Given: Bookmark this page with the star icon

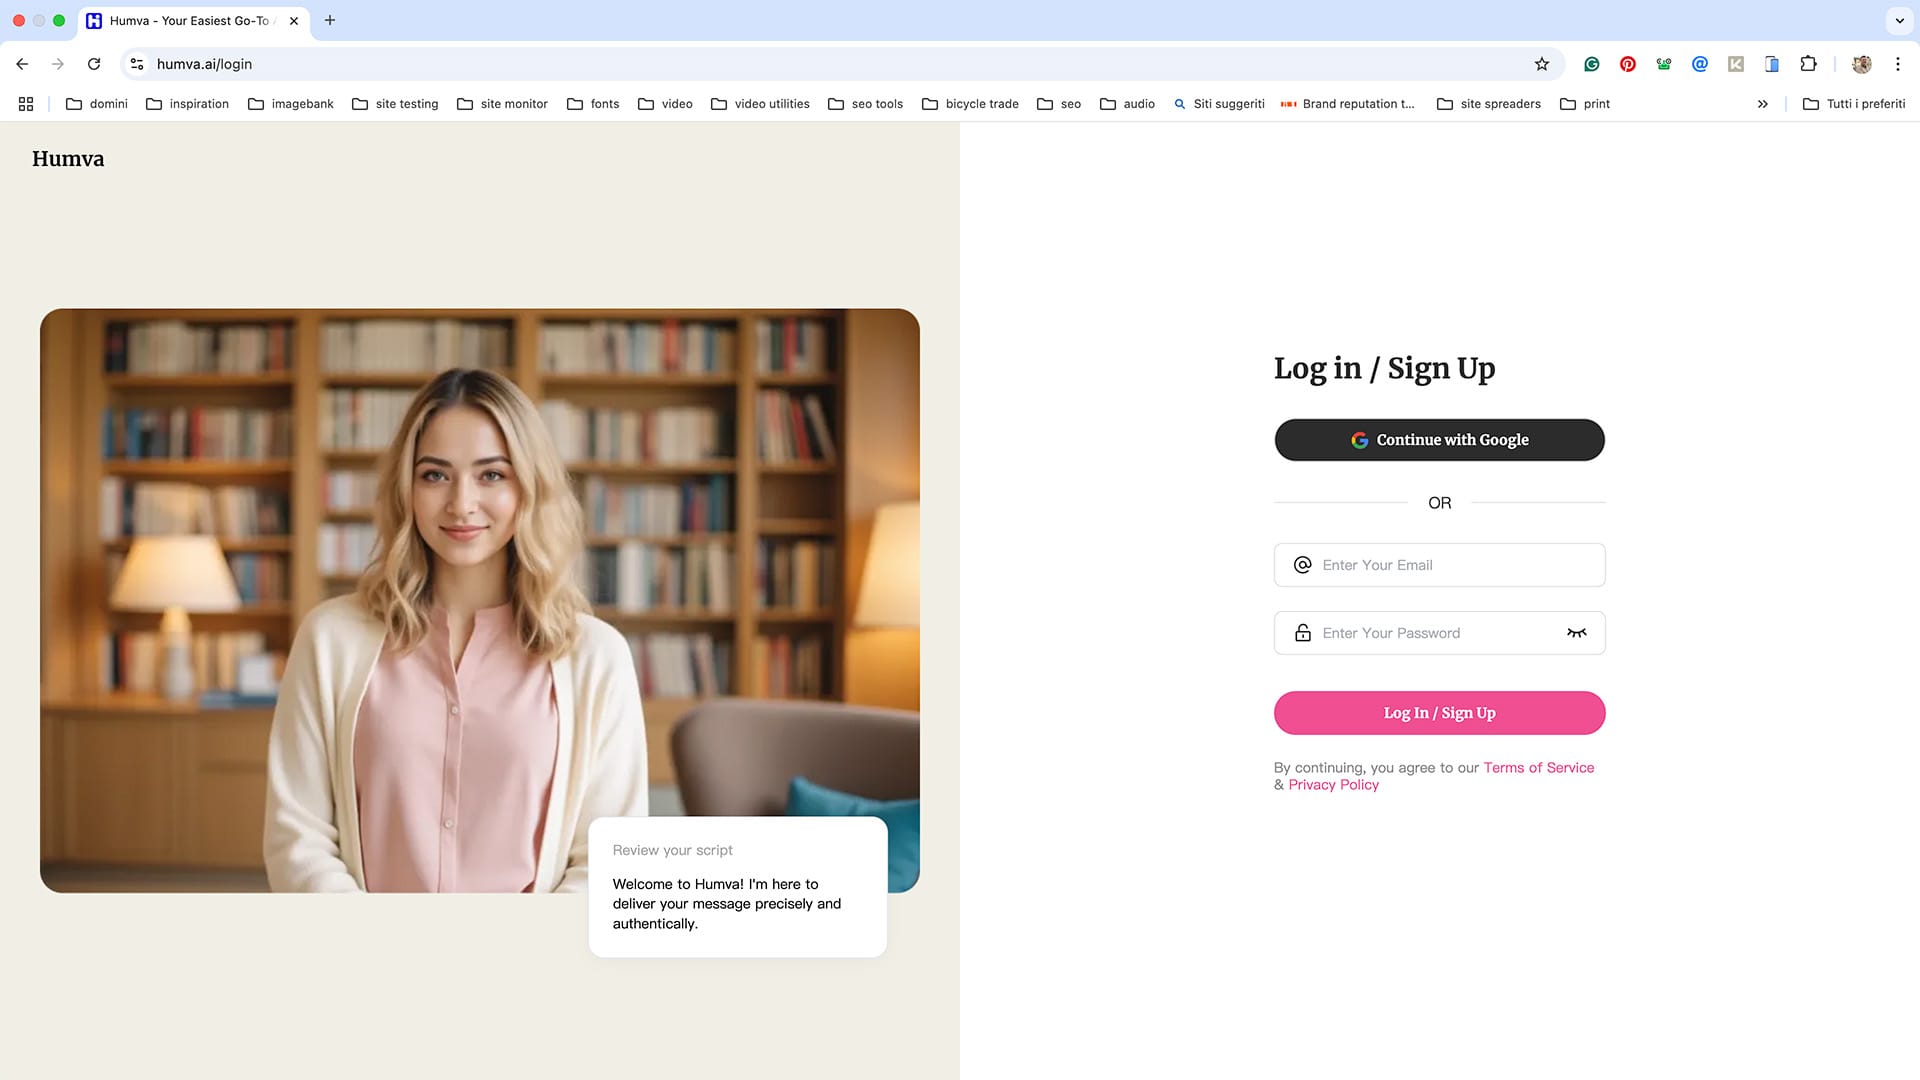Looking at the screenshot, I should pyautogui.click(x=1542, y=64).
